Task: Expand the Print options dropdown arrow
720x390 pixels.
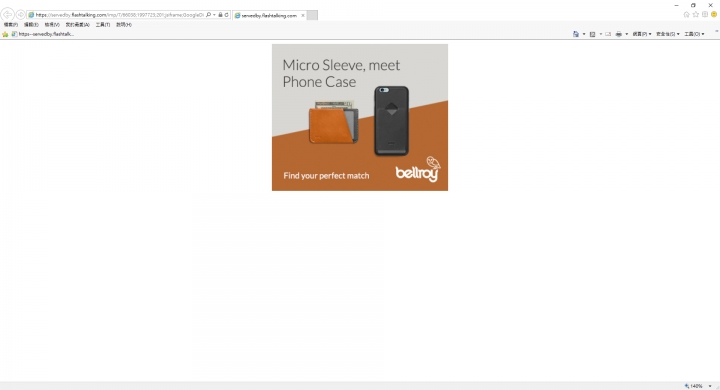Action: pyautogui.click(x=626, y=34)
